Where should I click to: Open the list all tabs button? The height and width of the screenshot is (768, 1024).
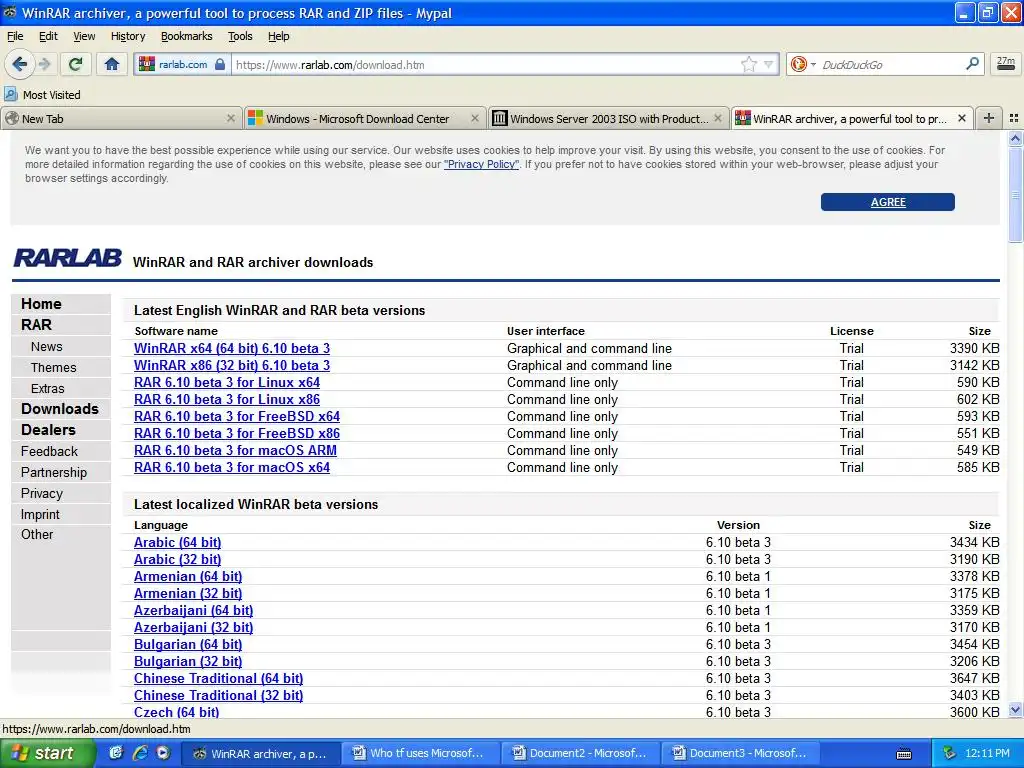pos(1014,118)
